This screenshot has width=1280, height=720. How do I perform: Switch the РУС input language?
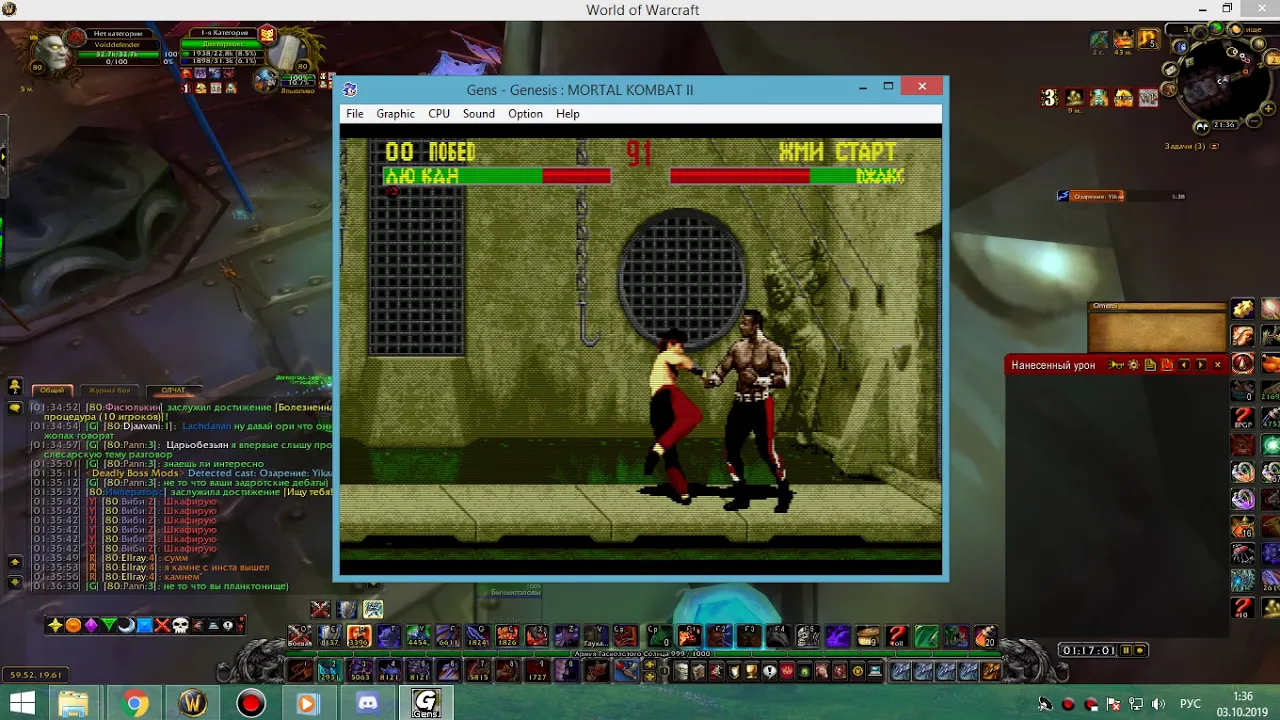pyautogui.click(x=1190, y=704)
